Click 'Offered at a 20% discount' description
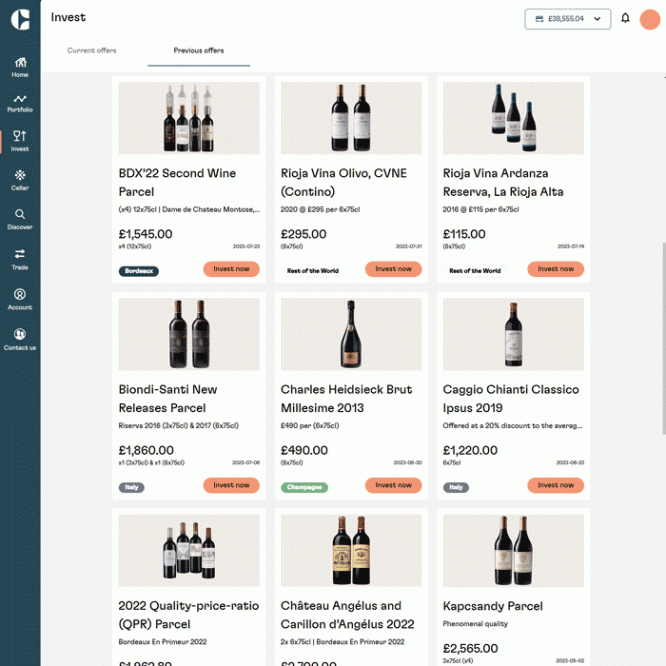The width and height of the screenshot is (666, 666). click(x=512, y=426)
